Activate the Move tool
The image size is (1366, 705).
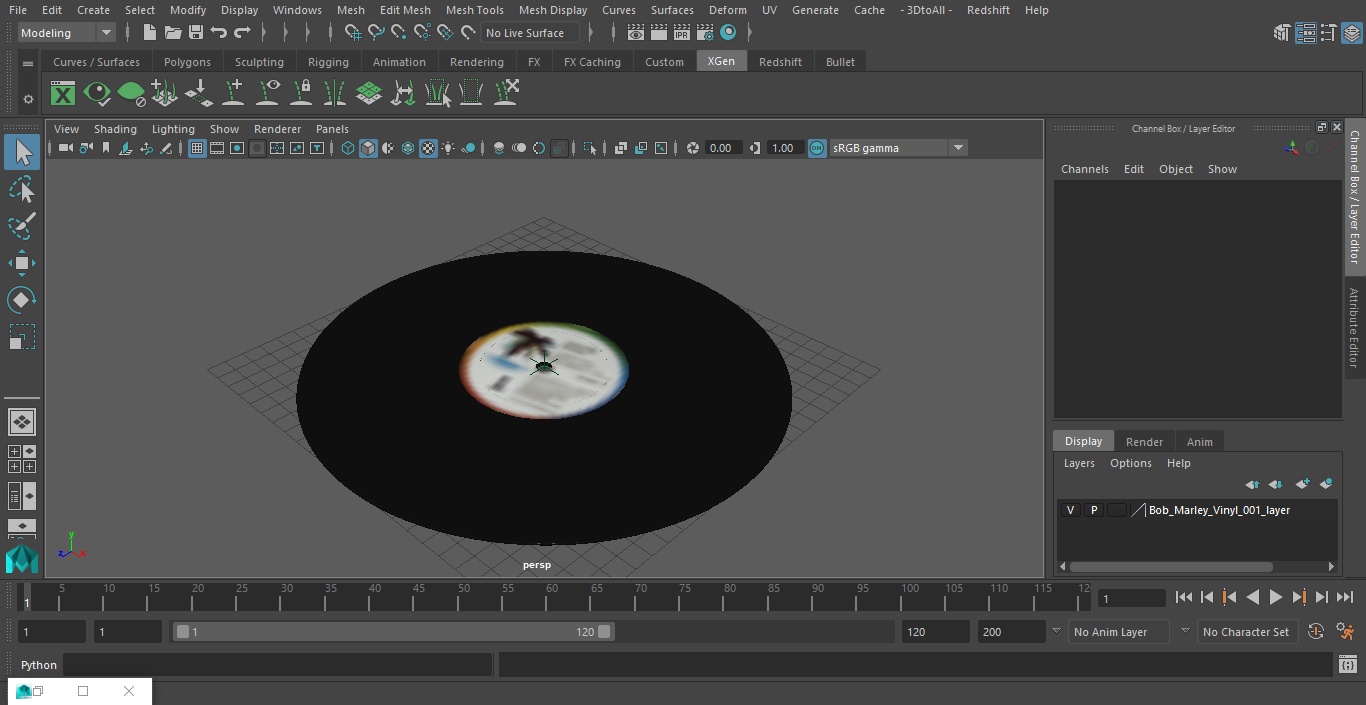coord(22,264)
